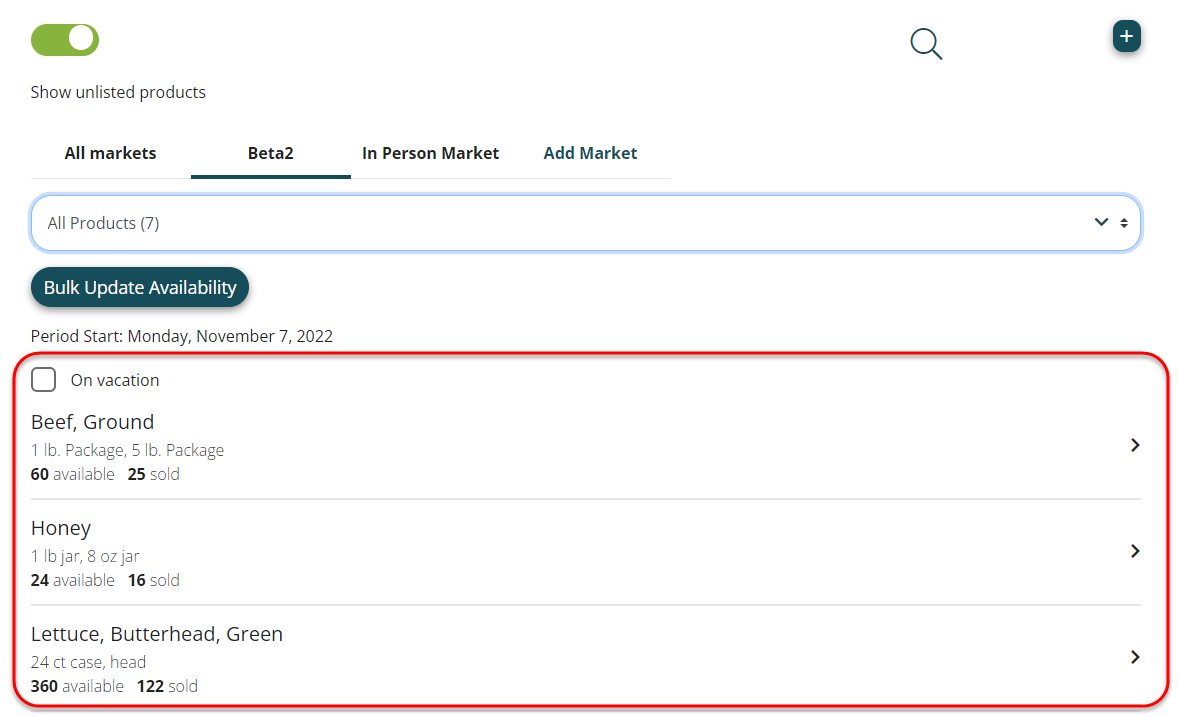The width and height of the screenshot is (1178, 716).
Task: Open Lettuce, Butterhead, Green chevron arrow
Action: click(x=1135, y=657)
